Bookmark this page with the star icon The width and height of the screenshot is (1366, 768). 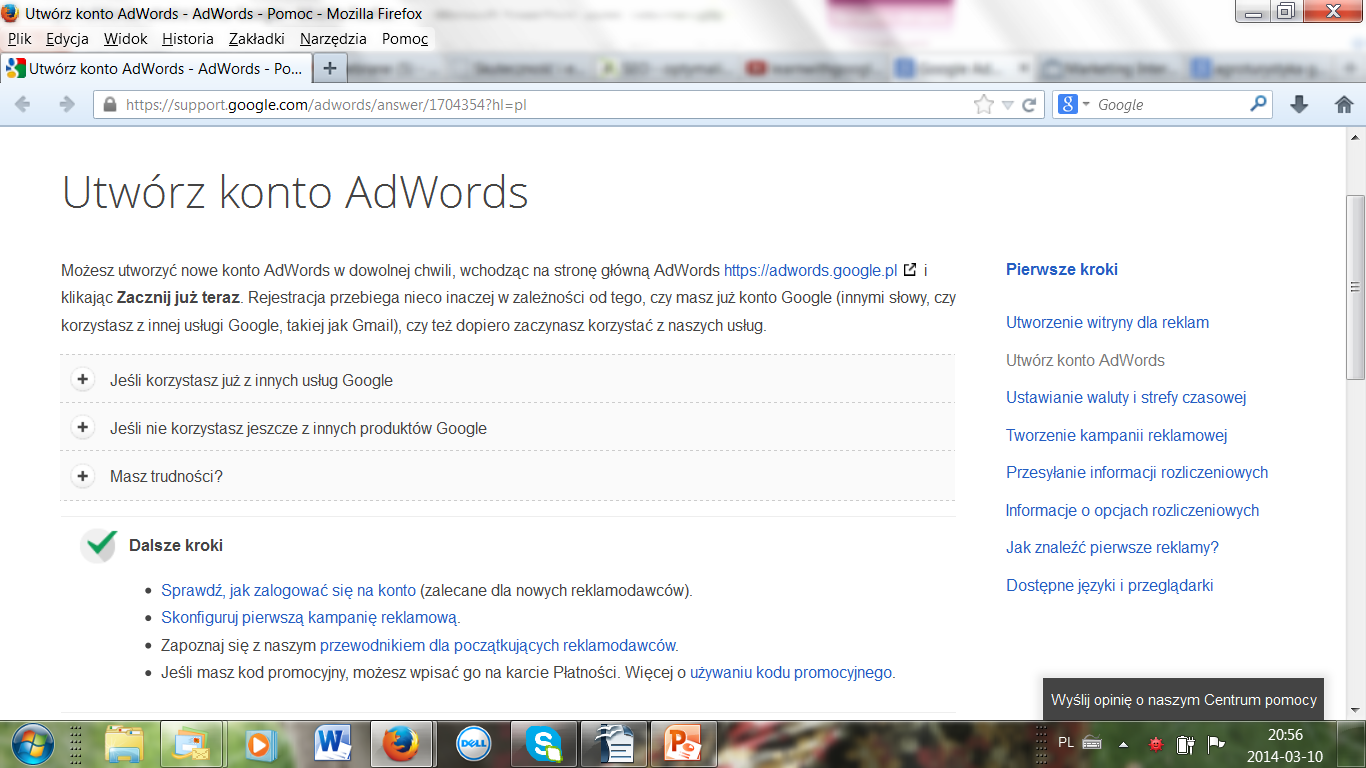tap(984, 104)
